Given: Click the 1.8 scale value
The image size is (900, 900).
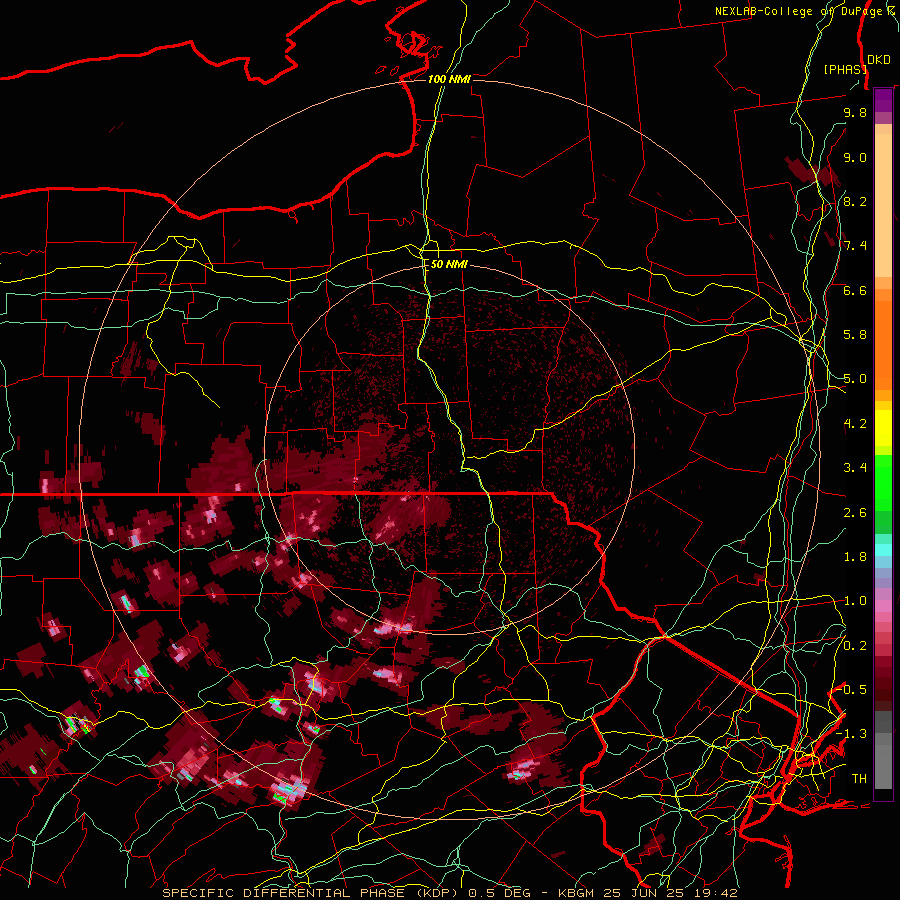Looking at the screenshot, I should click(x=855, y=557).
